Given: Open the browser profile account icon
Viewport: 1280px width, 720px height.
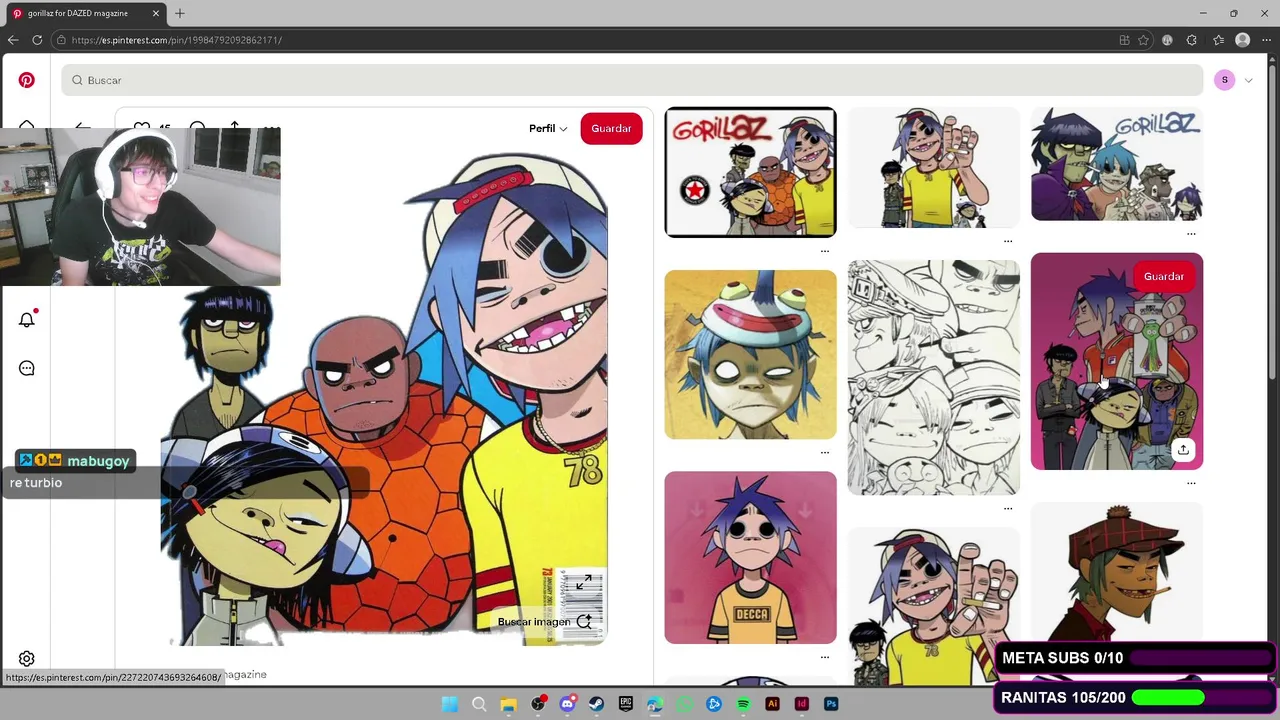Looking at the screenshot, I should 1242,40.
